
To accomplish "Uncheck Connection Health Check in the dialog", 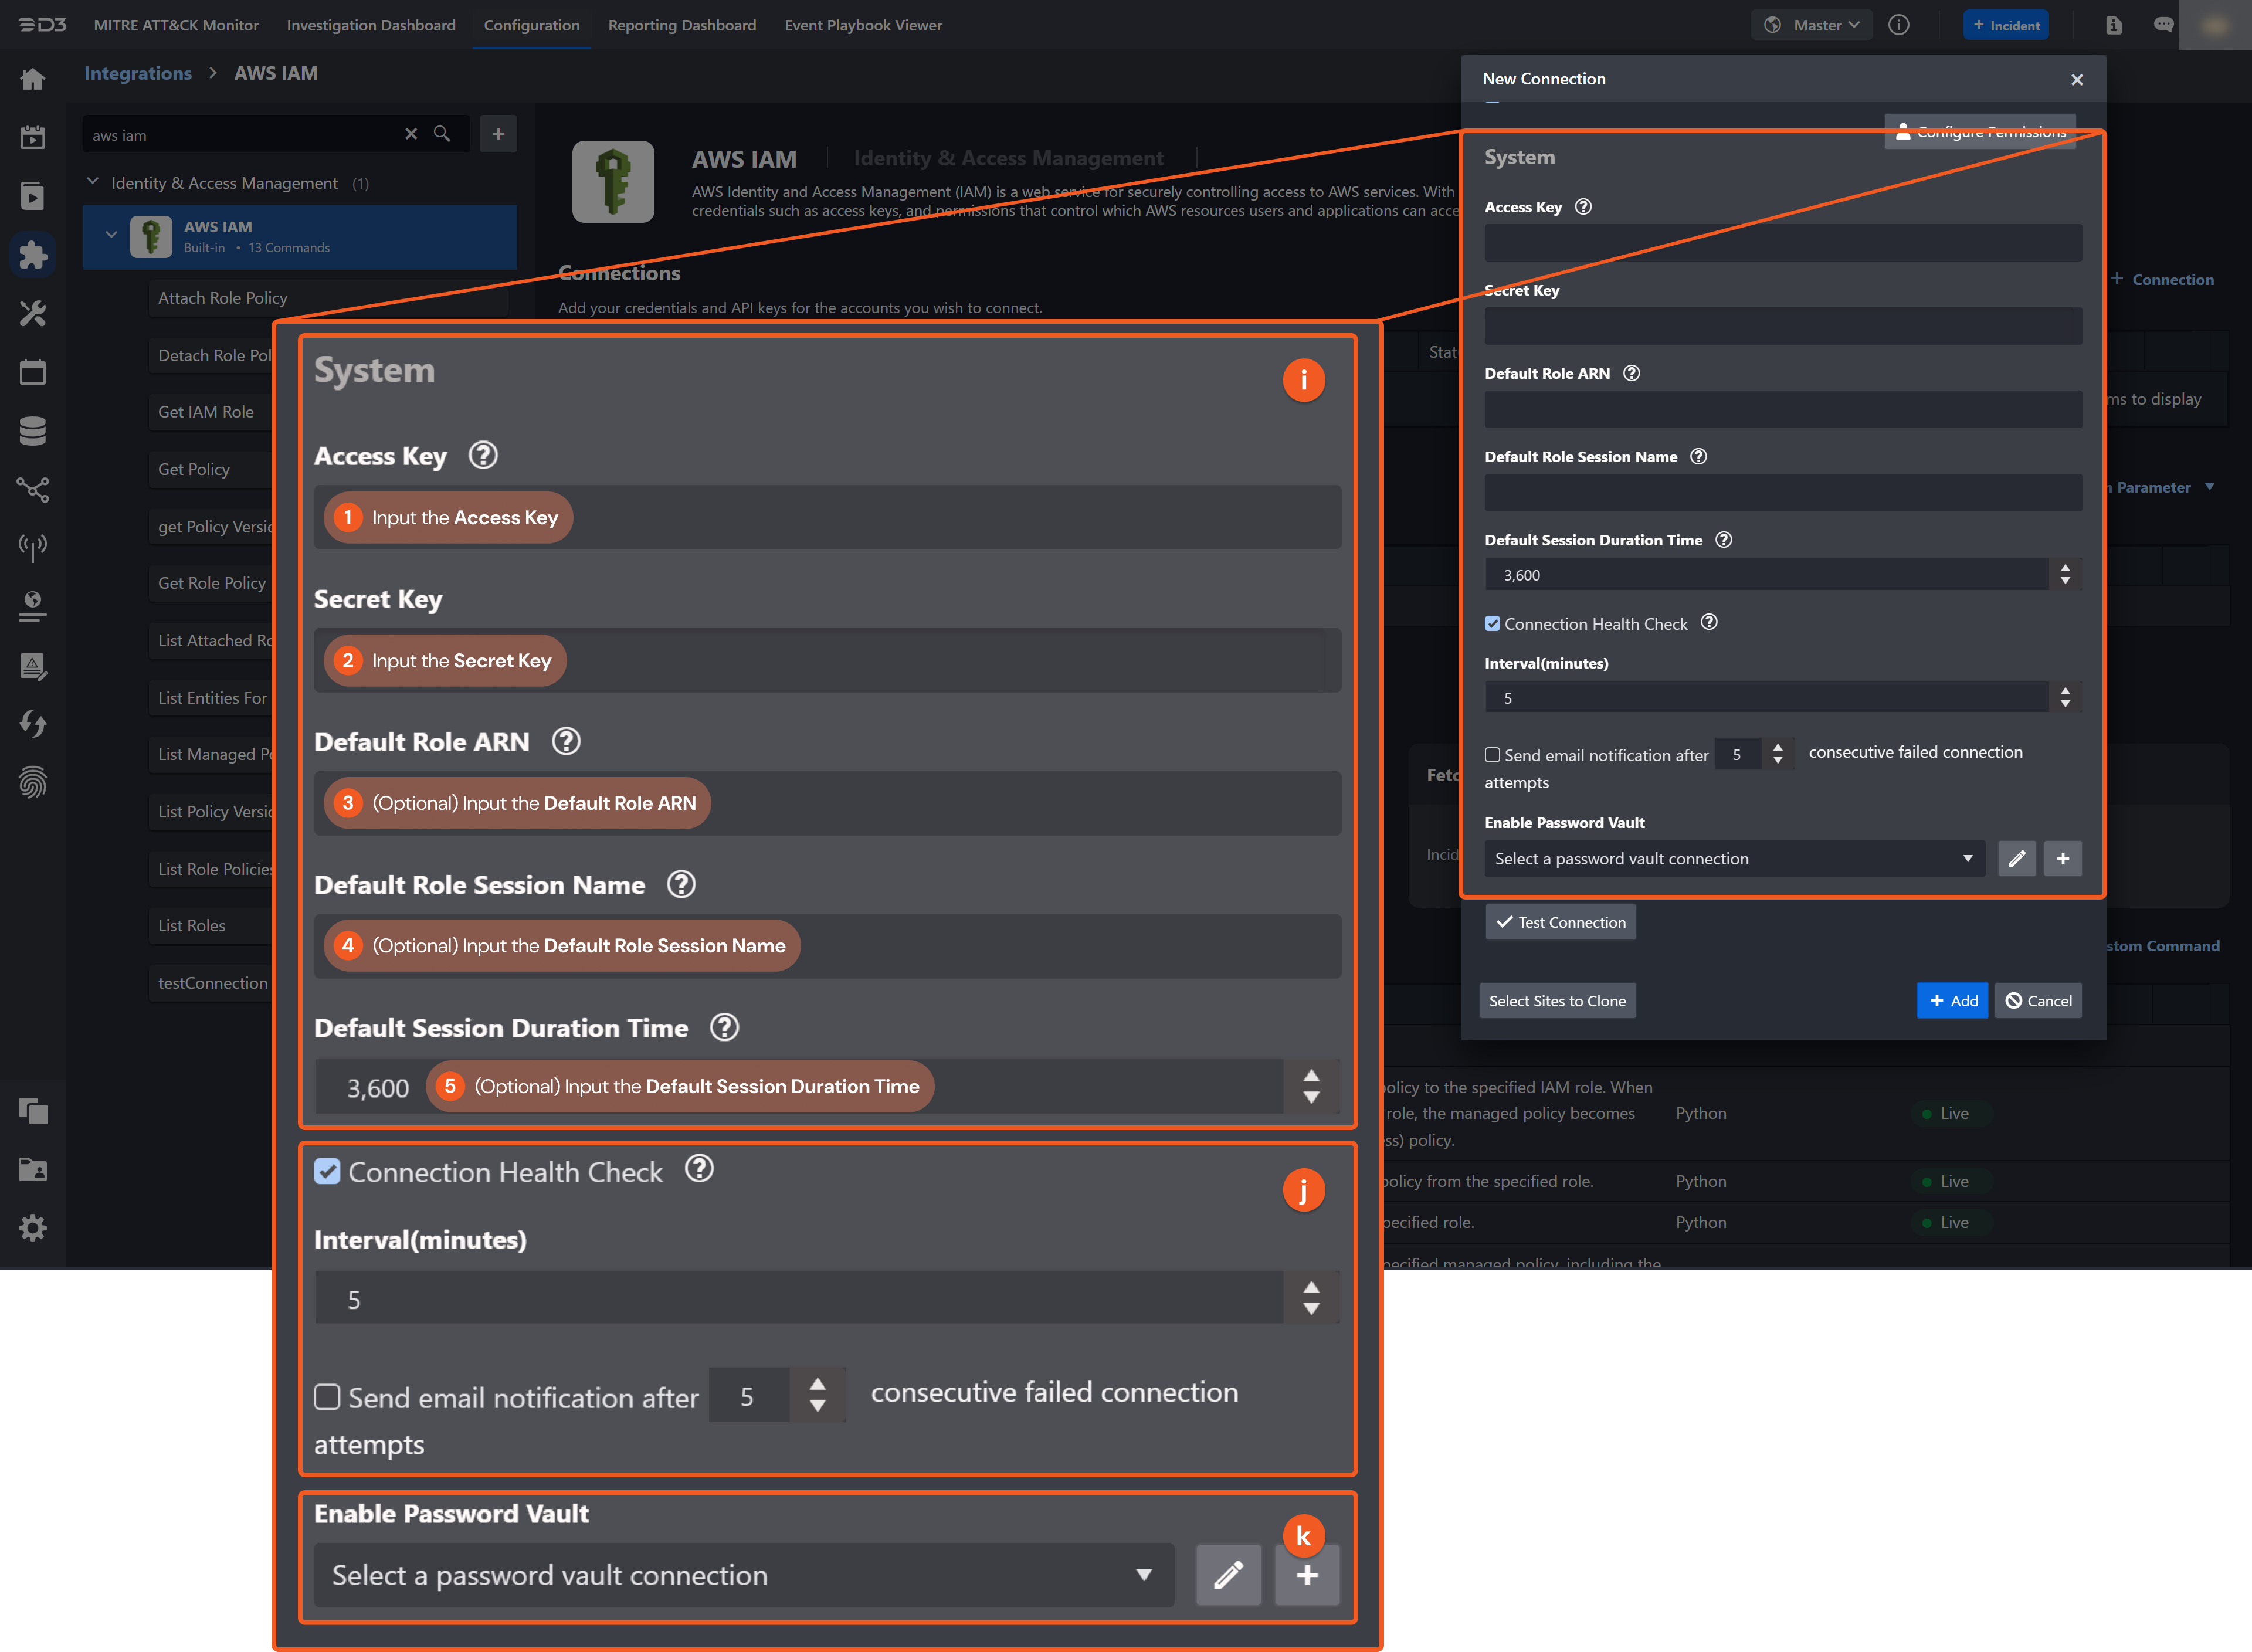I will tap(1492, 623).
